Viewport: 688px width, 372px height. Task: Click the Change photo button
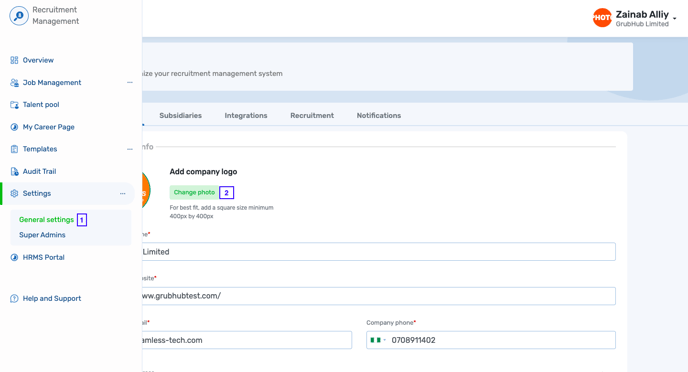point(194,192)
